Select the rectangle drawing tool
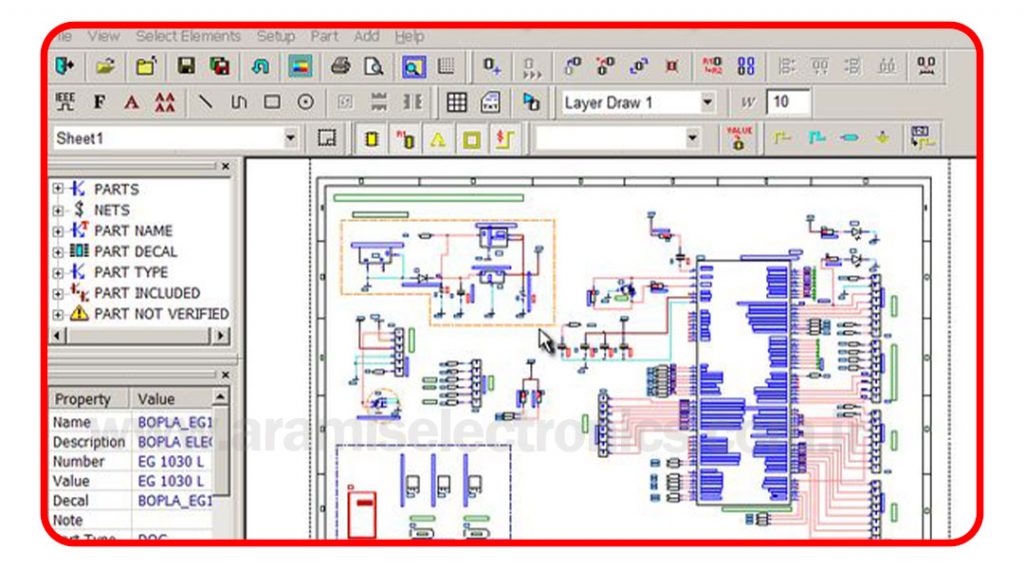1024x569 pixels. 272,102
